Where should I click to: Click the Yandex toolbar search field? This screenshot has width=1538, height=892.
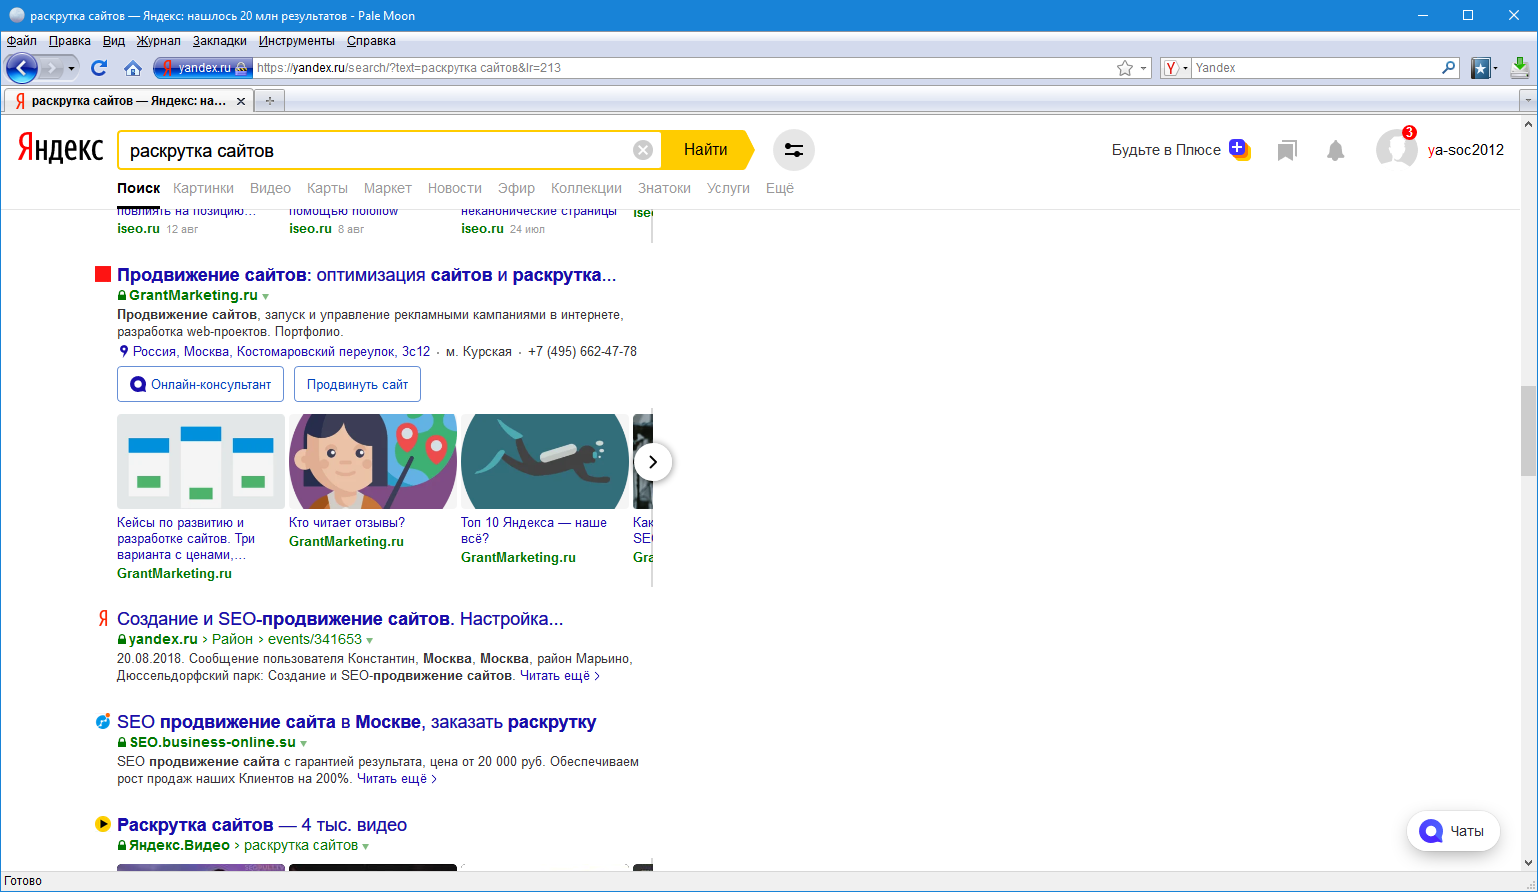click(1316, 68)
